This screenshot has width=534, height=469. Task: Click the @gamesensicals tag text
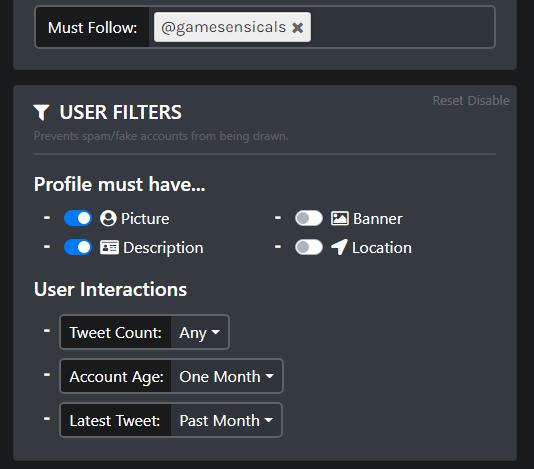coord(223,27)
